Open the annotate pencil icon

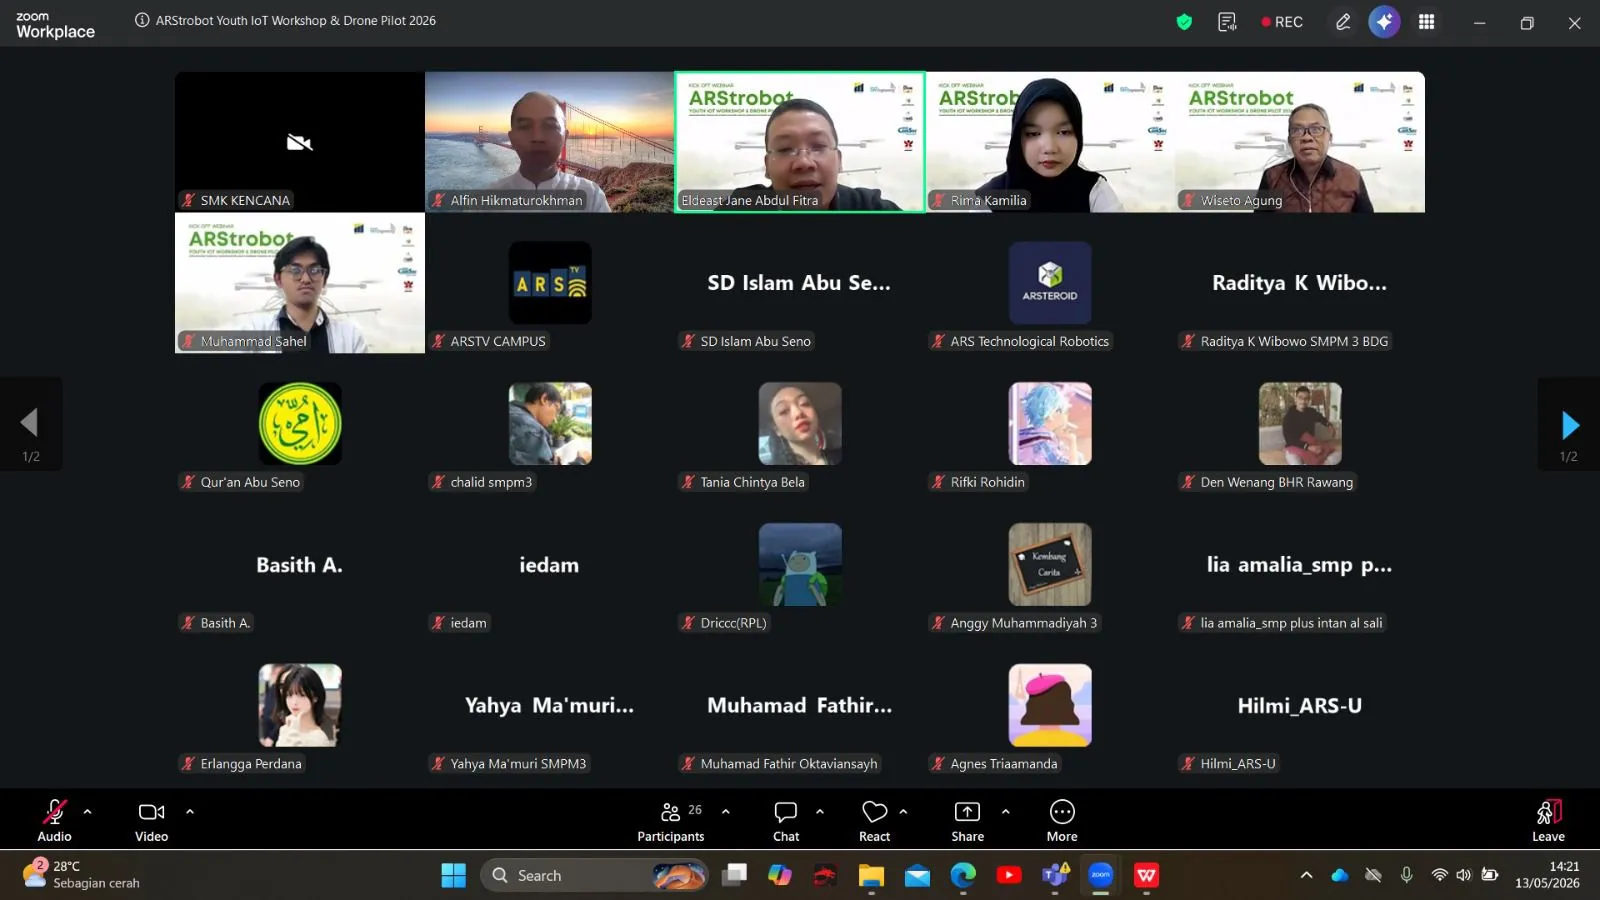[1343, 22]
